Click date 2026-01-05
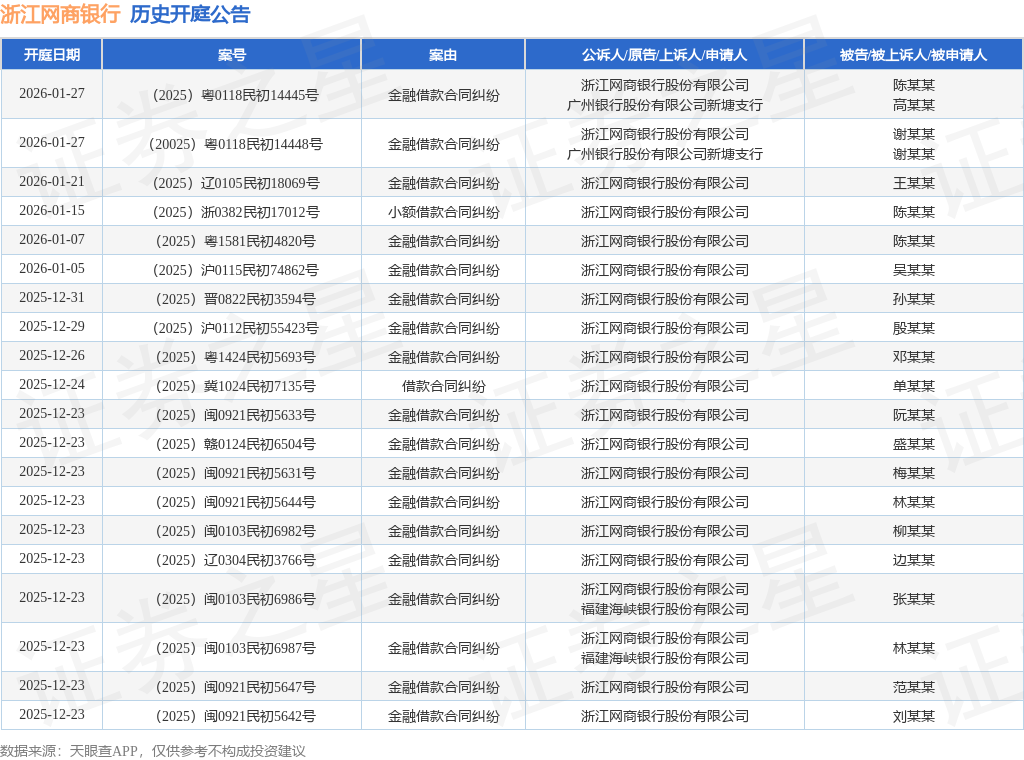 point(52,268)
